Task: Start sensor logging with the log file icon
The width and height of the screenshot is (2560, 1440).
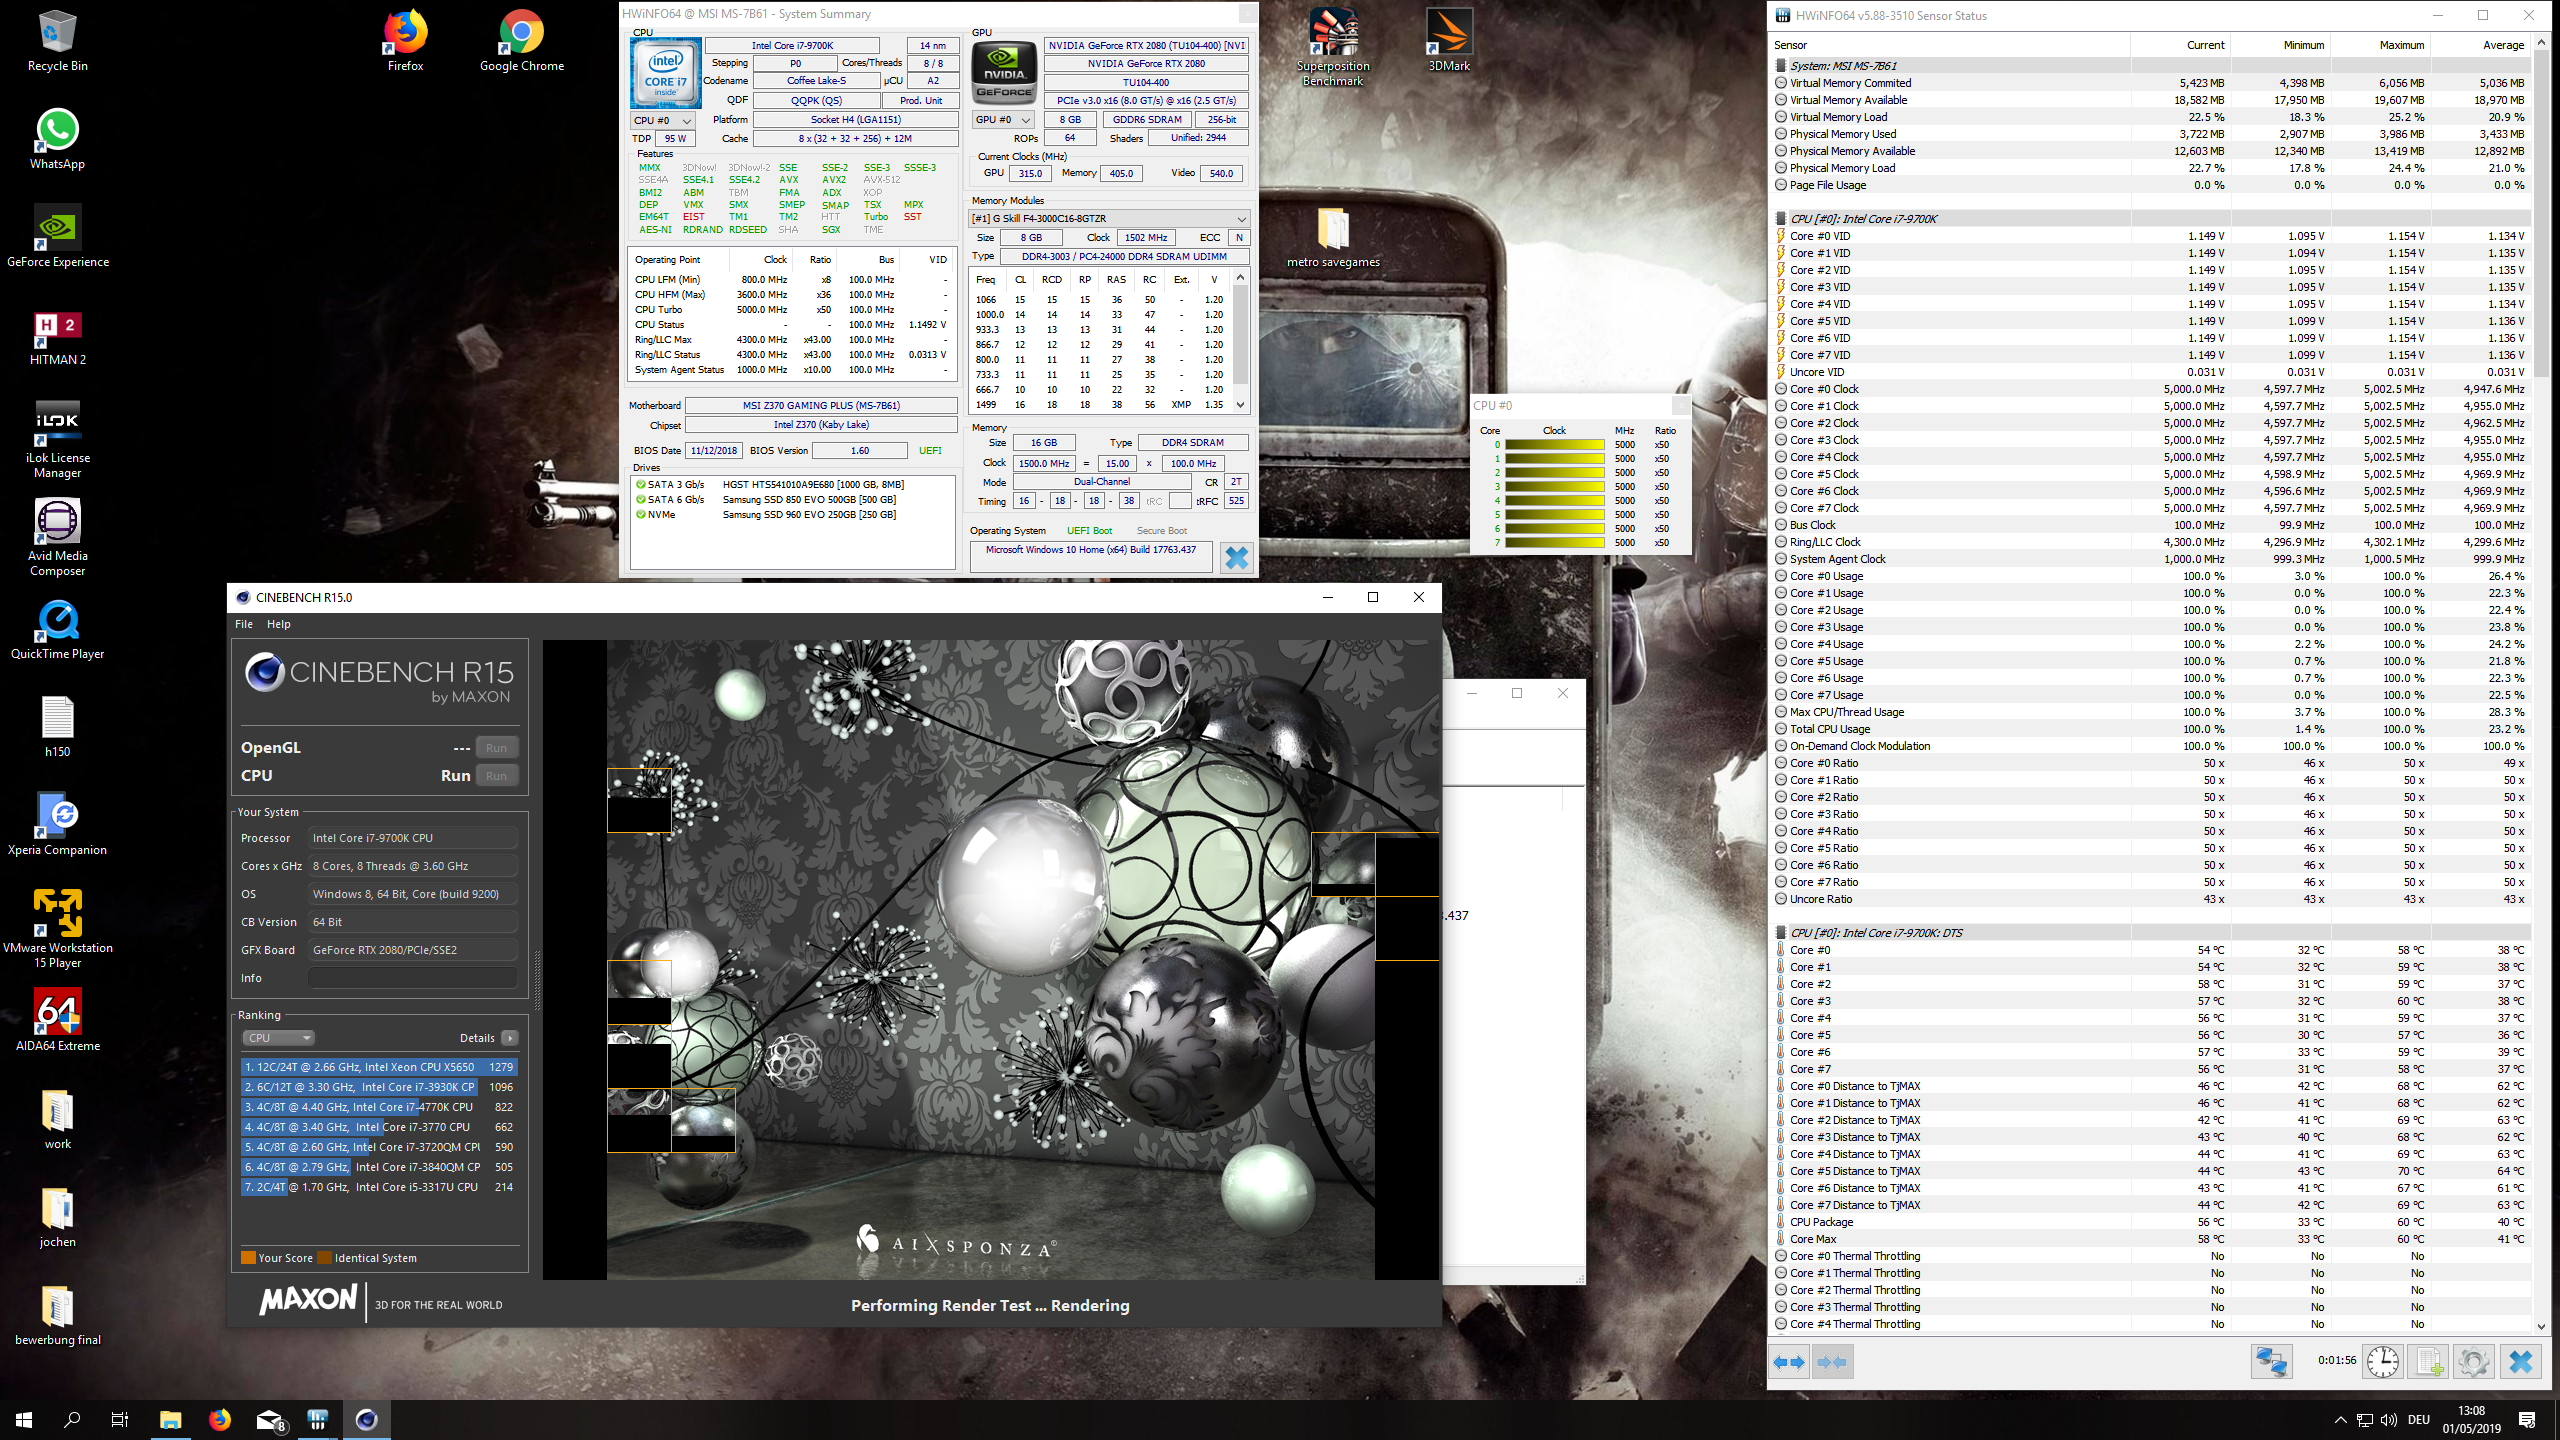Action: click(2429, 1362)
